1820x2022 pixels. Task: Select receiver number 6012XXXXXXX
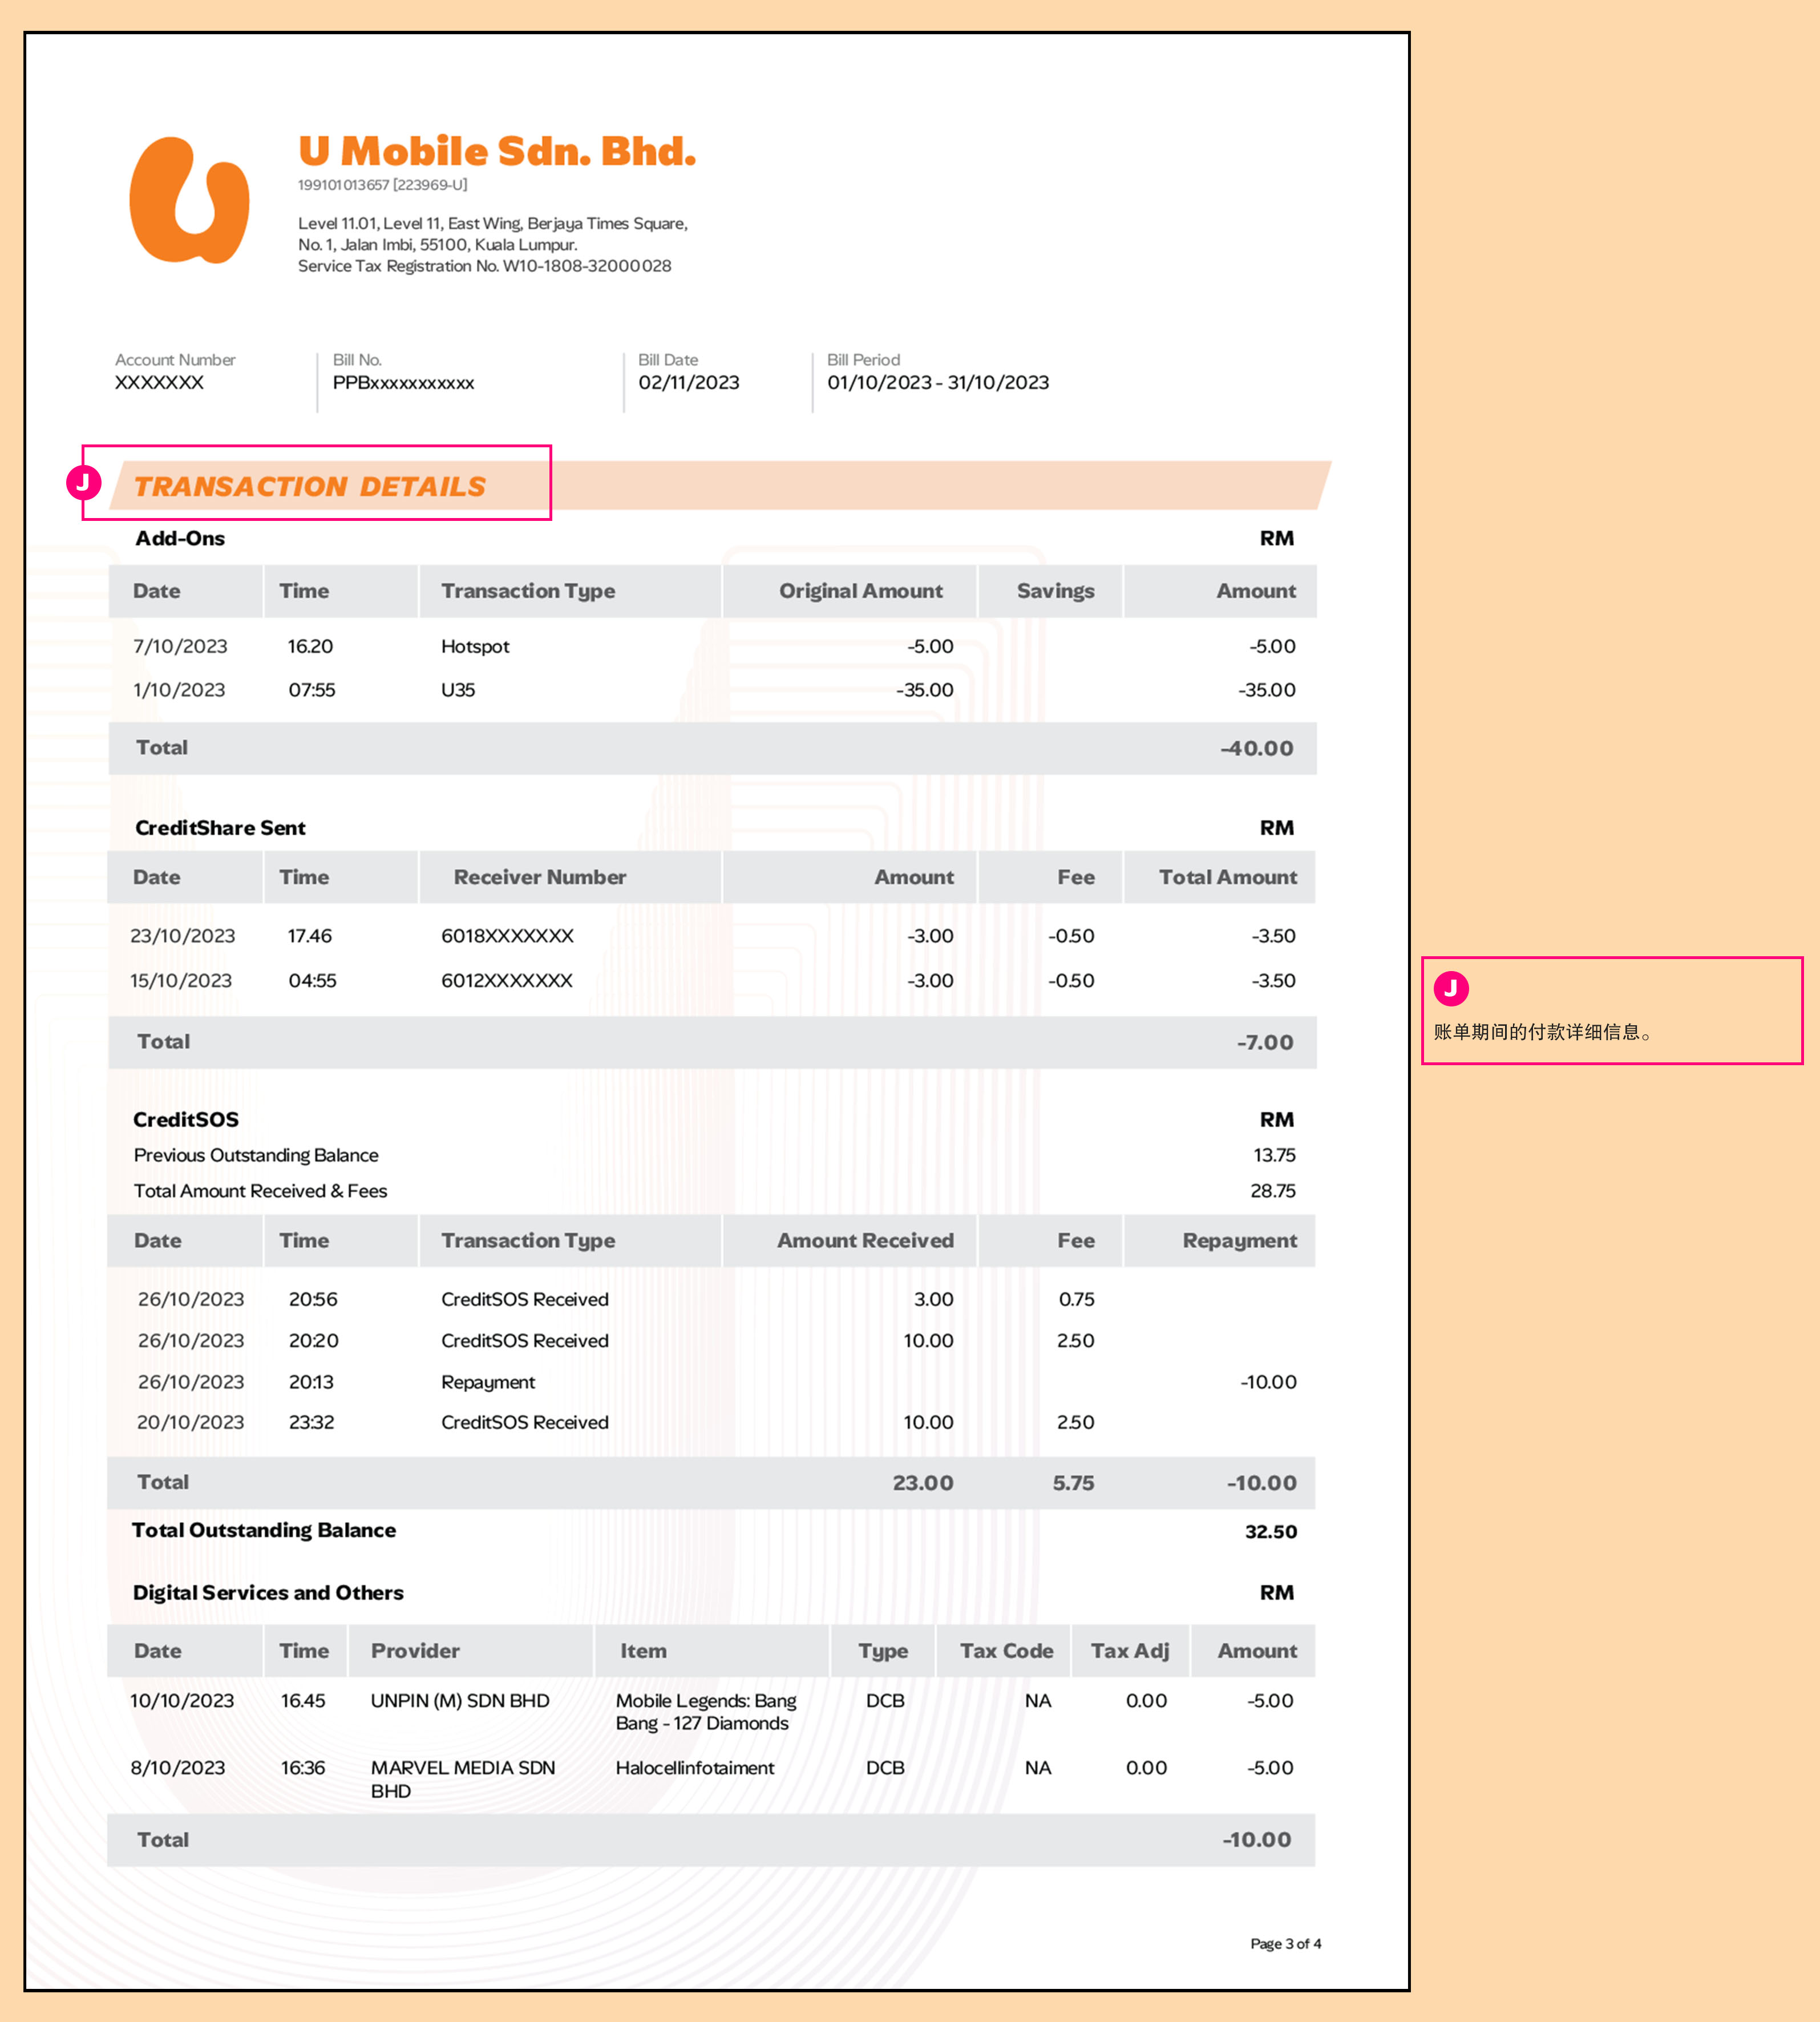[507, 981]
